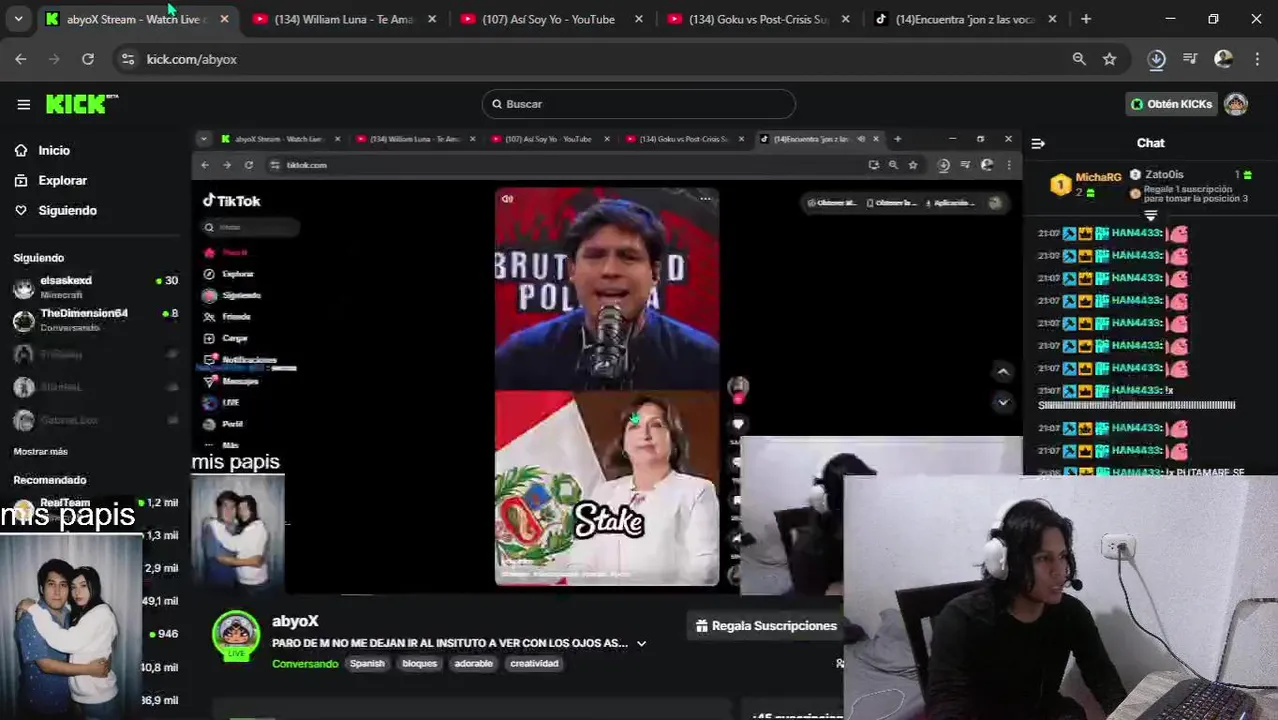Click the abyoX channel avatar with LIVE badge
The image size is (1278, 720).
tap(236, 636)
